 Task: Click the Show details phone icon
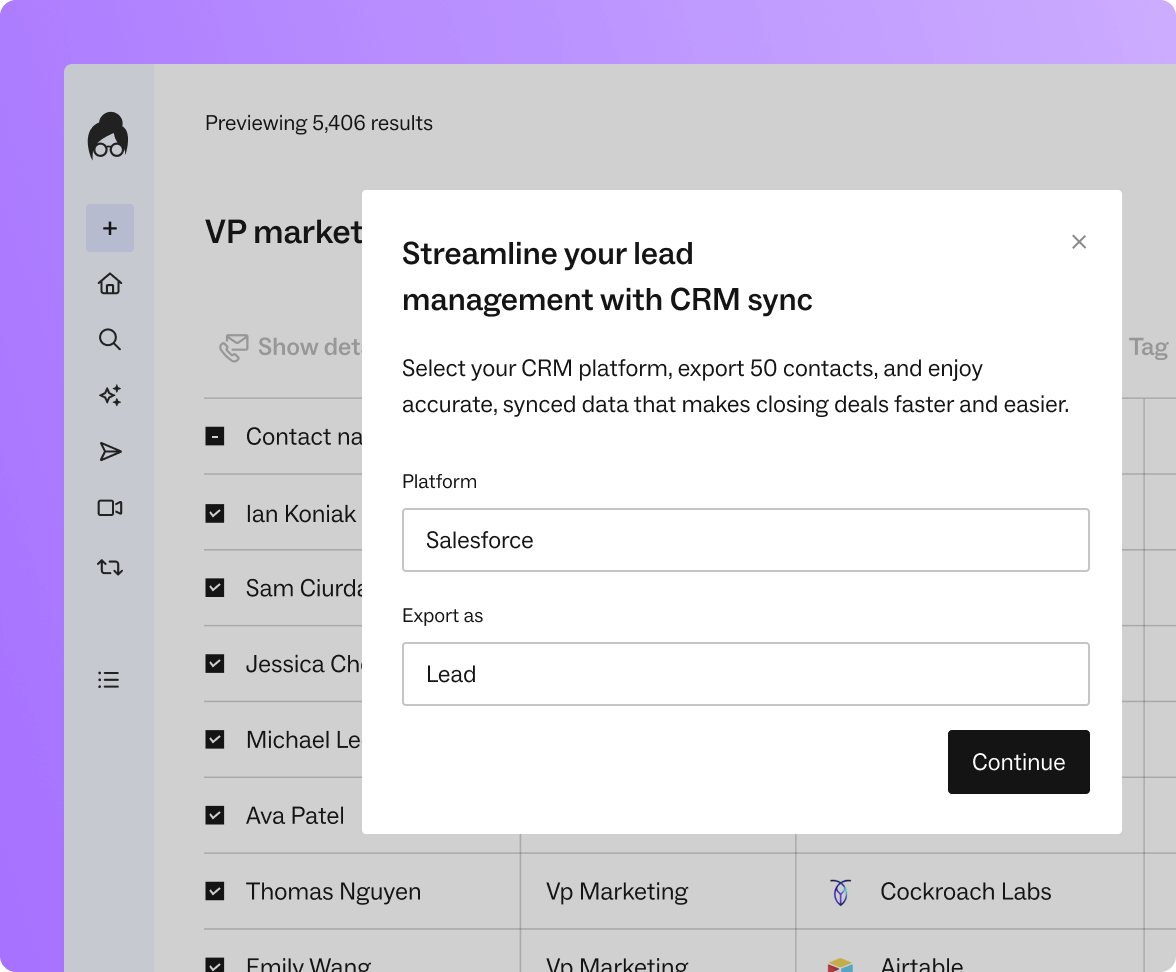pos(234,348)
